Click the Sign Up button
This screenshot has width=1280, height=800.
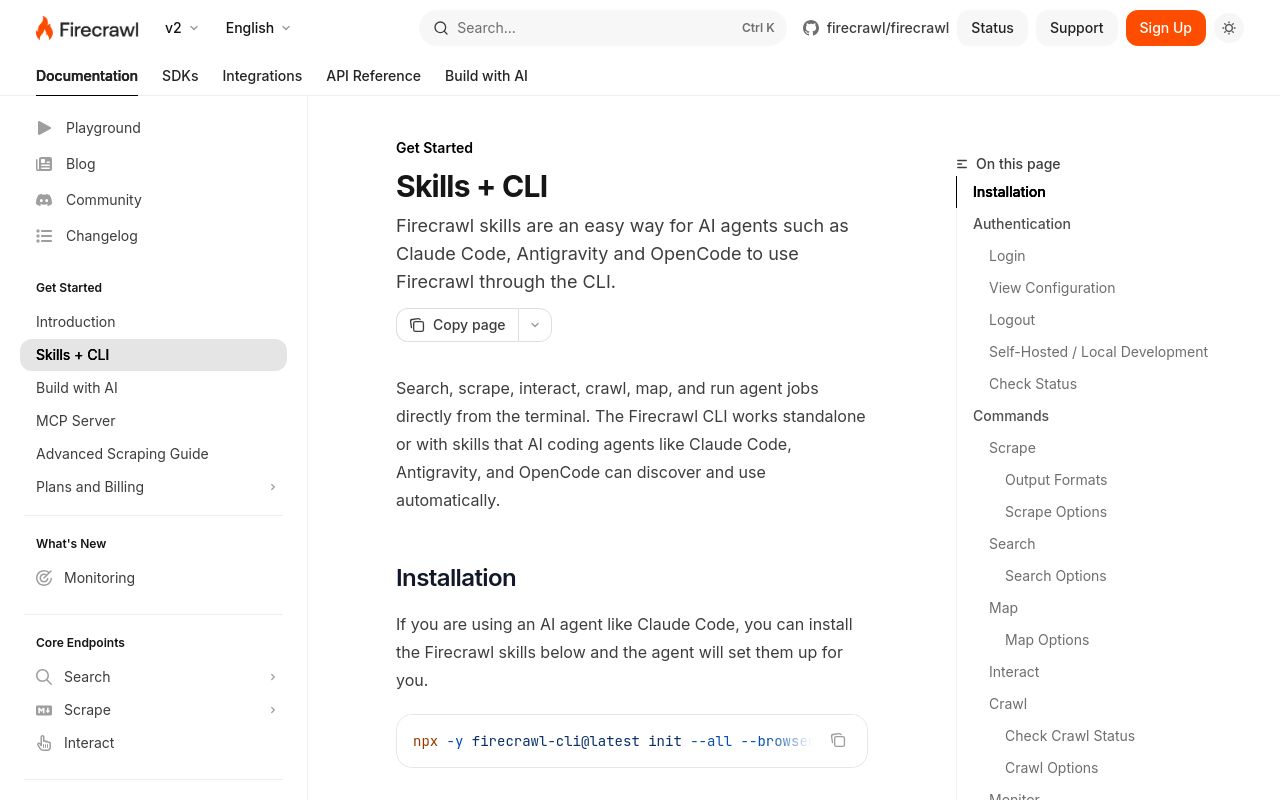[x=1165, y=28]
